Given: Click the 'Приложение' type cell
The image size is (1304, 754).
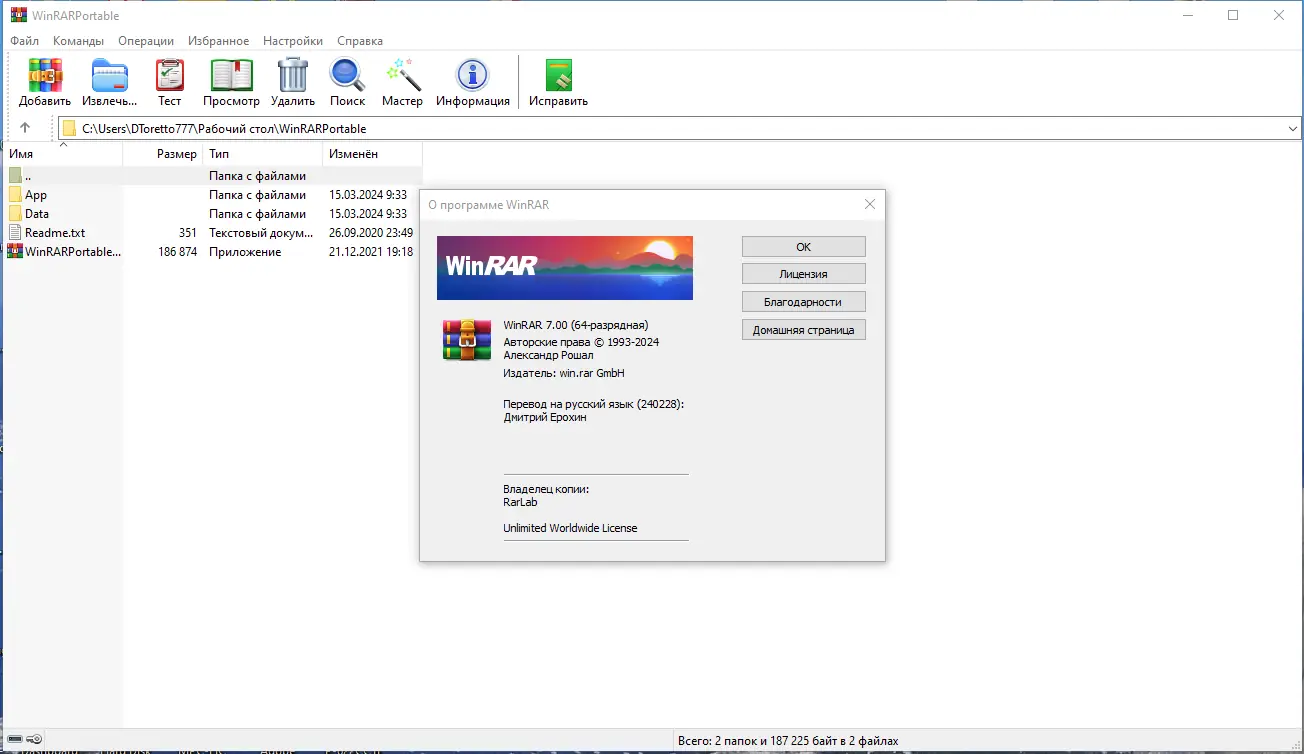Looking at the screenshot, I should (245, 252).
